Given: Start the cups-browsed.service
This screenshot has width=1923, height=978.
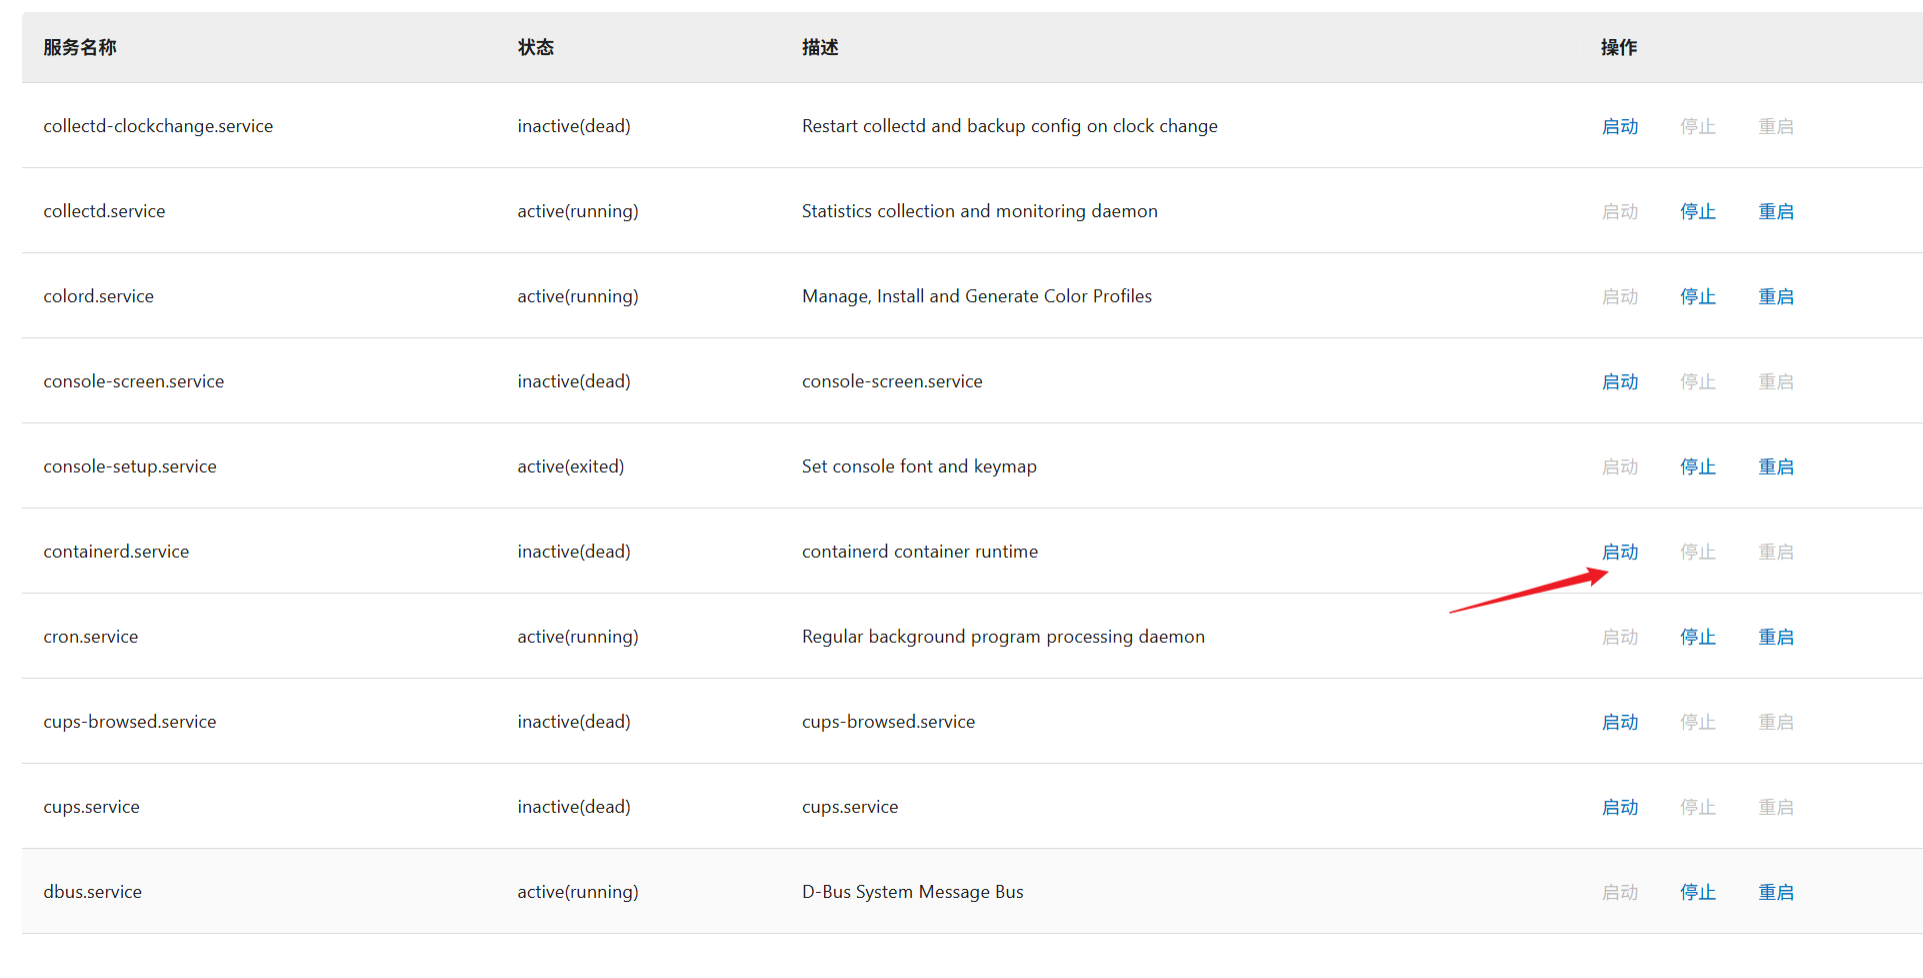Looking at the screenshot, I should (x=1619, y=722).
